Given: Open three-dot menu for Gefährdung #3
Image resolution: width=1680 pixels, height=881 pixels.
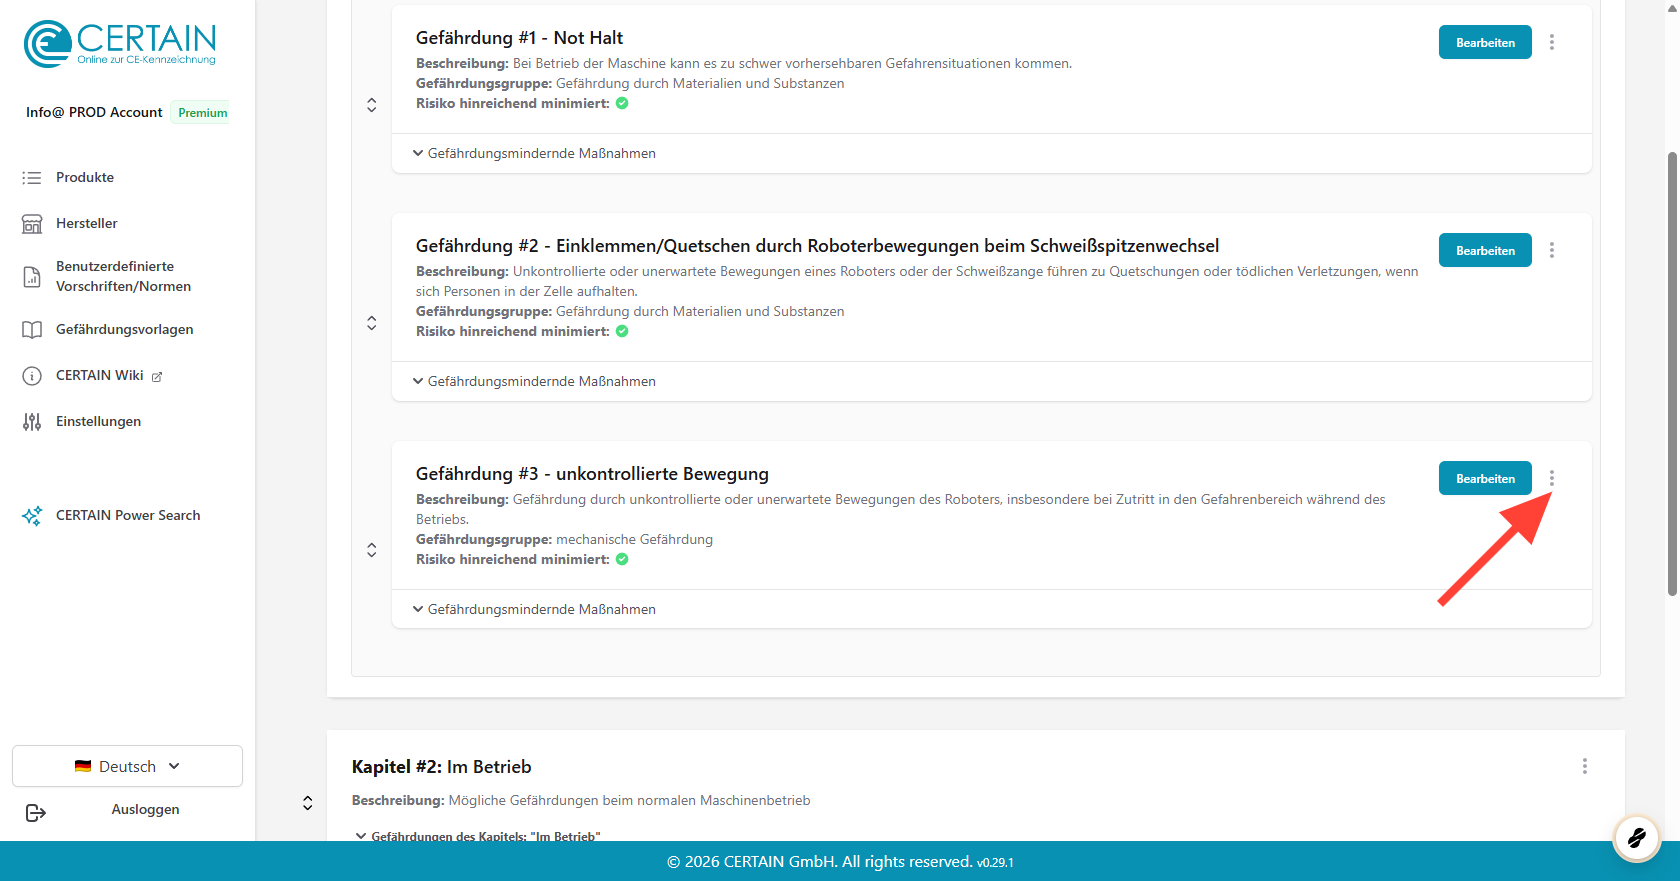Looking at the screenshot, I should 1551,478.
